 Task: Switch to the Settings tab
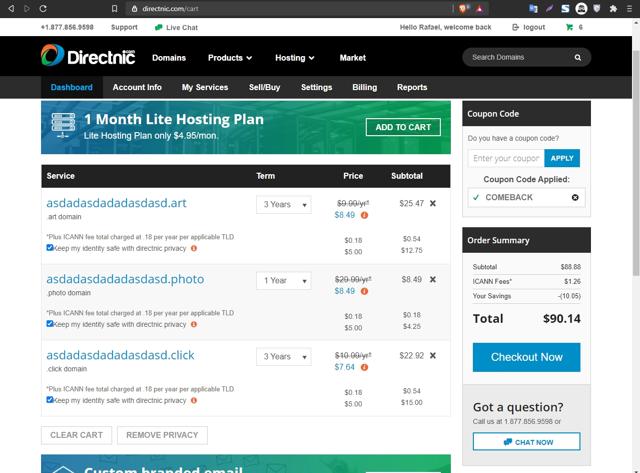pos(316,87)
